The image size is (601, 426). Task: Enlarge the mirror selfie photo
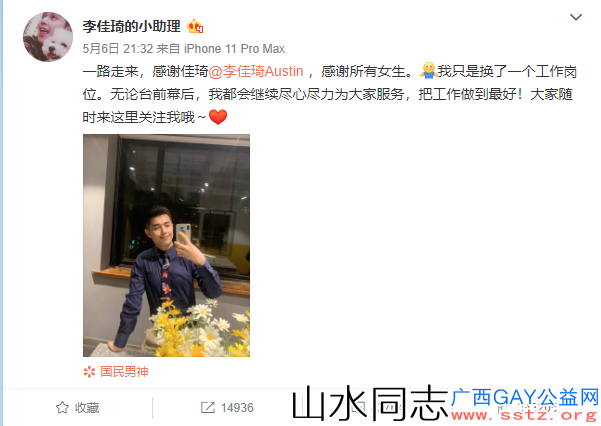click(166, 245)
